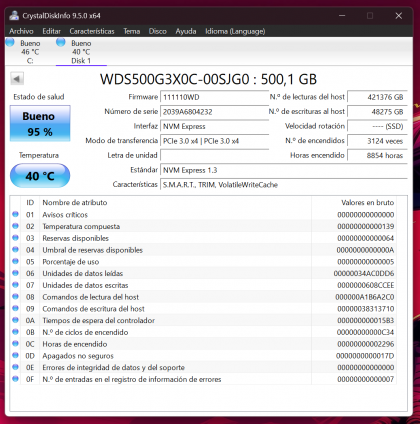
Task: Select the Disk 1 health status icon
Action: (x=61, y=42)
